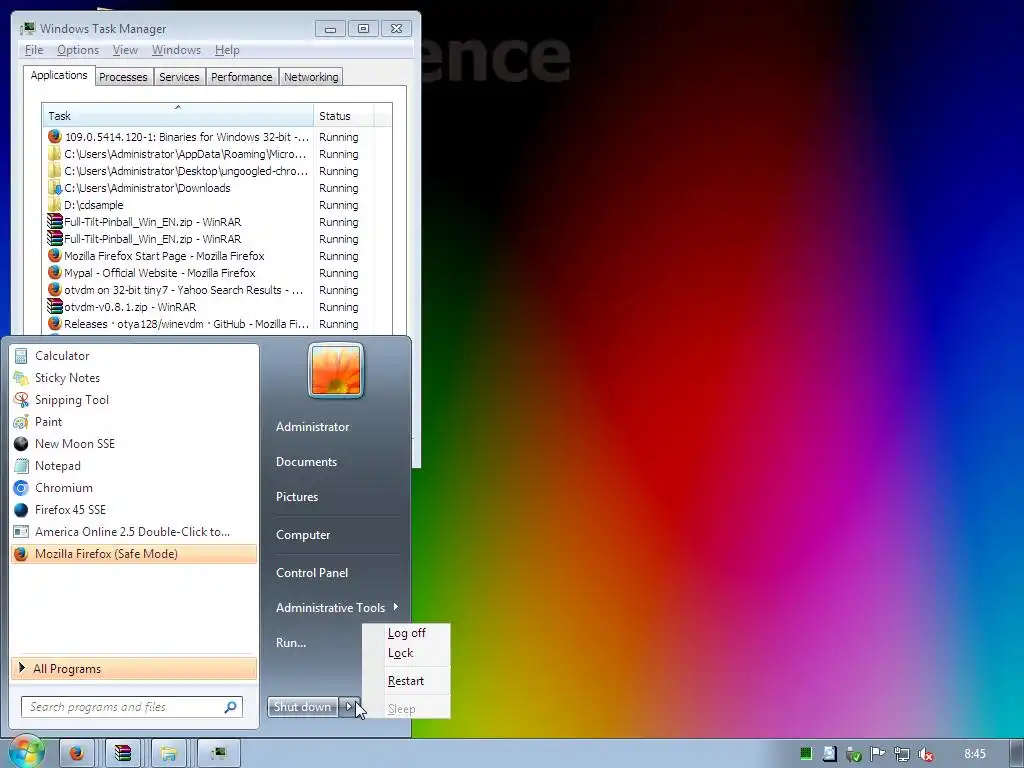Open Calculator from the Start menu

[134, 356]
